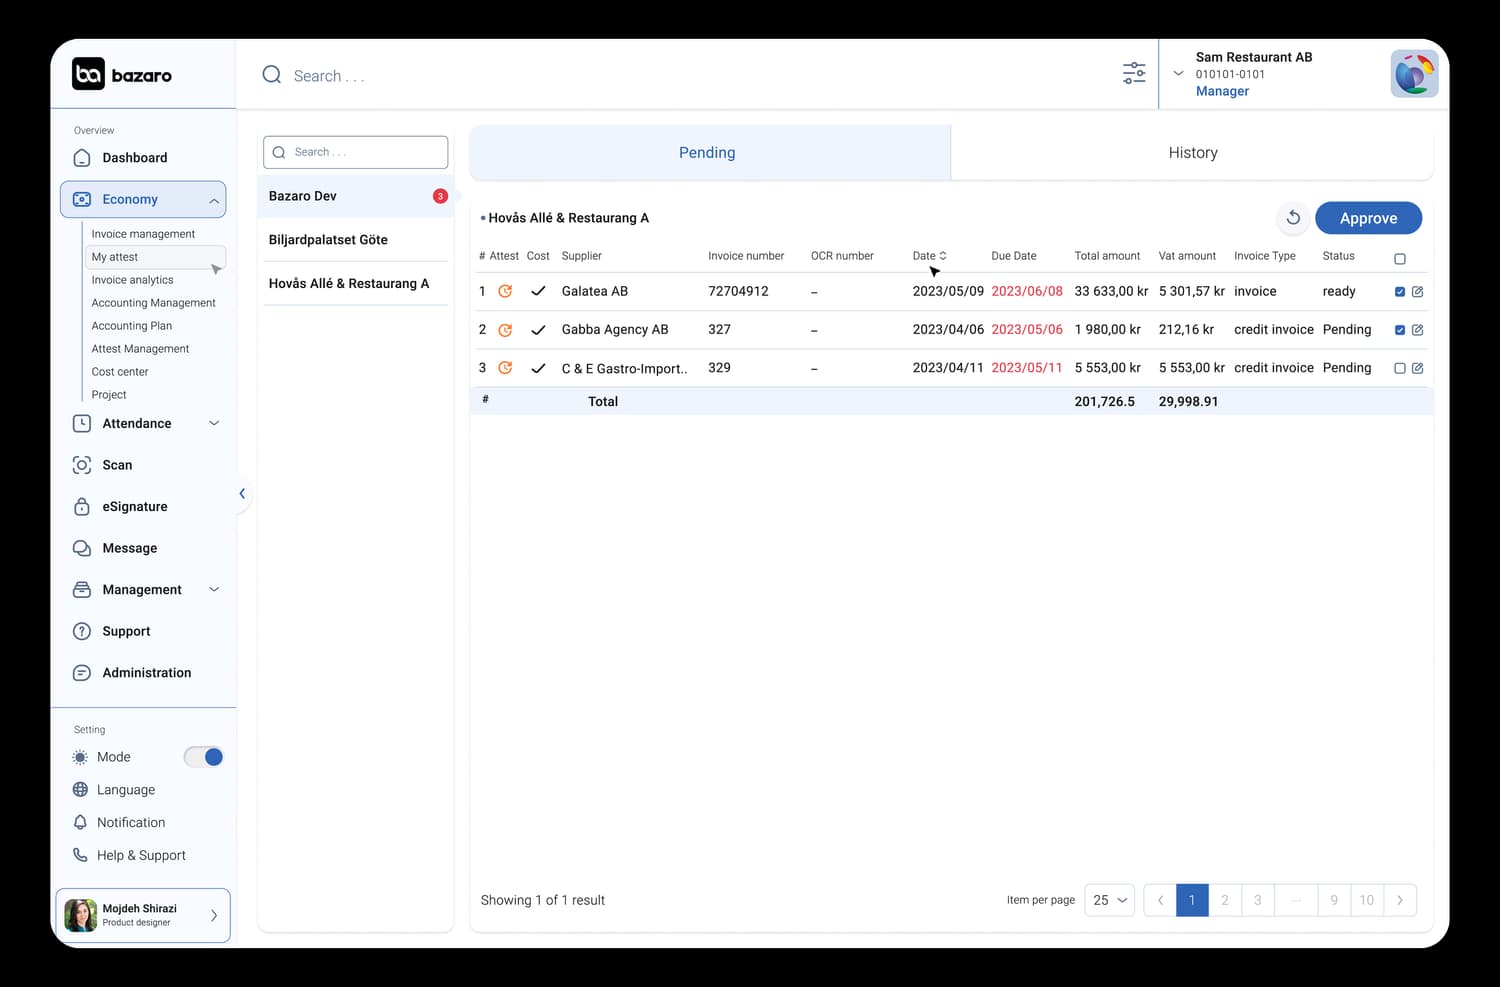Image resolution: width=1500 pixels, height=987 pixels.
Task: Open eSignature from the sidebar
Action: [x=134, y=507]
